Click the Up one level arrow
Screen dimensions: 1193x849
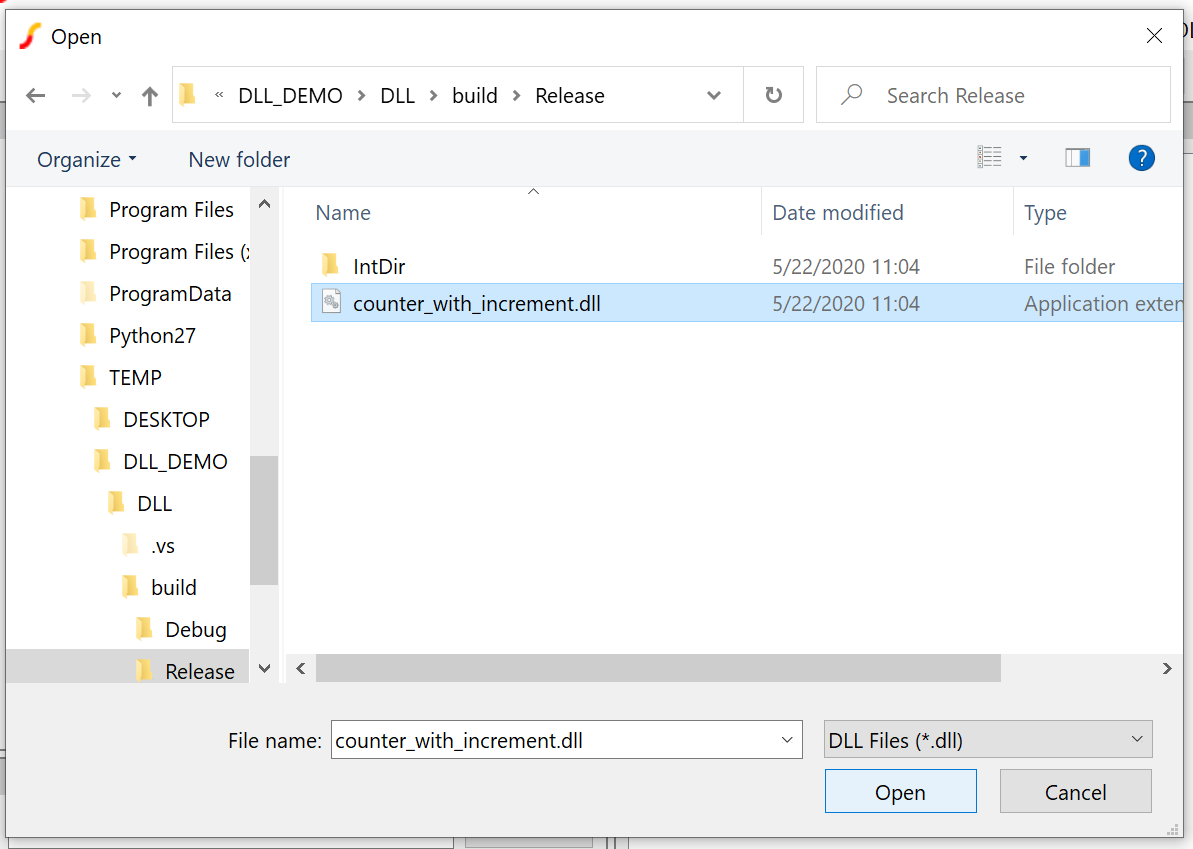pos(150,96)
